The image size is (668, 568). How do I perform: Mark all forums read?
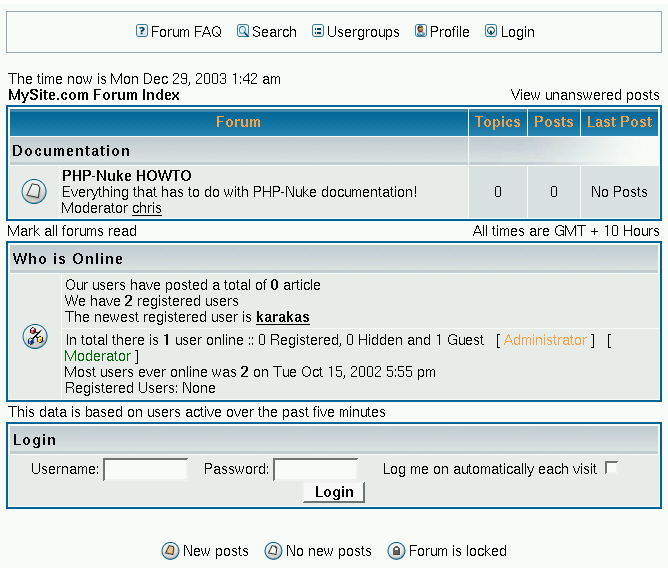tap(72, 231)
